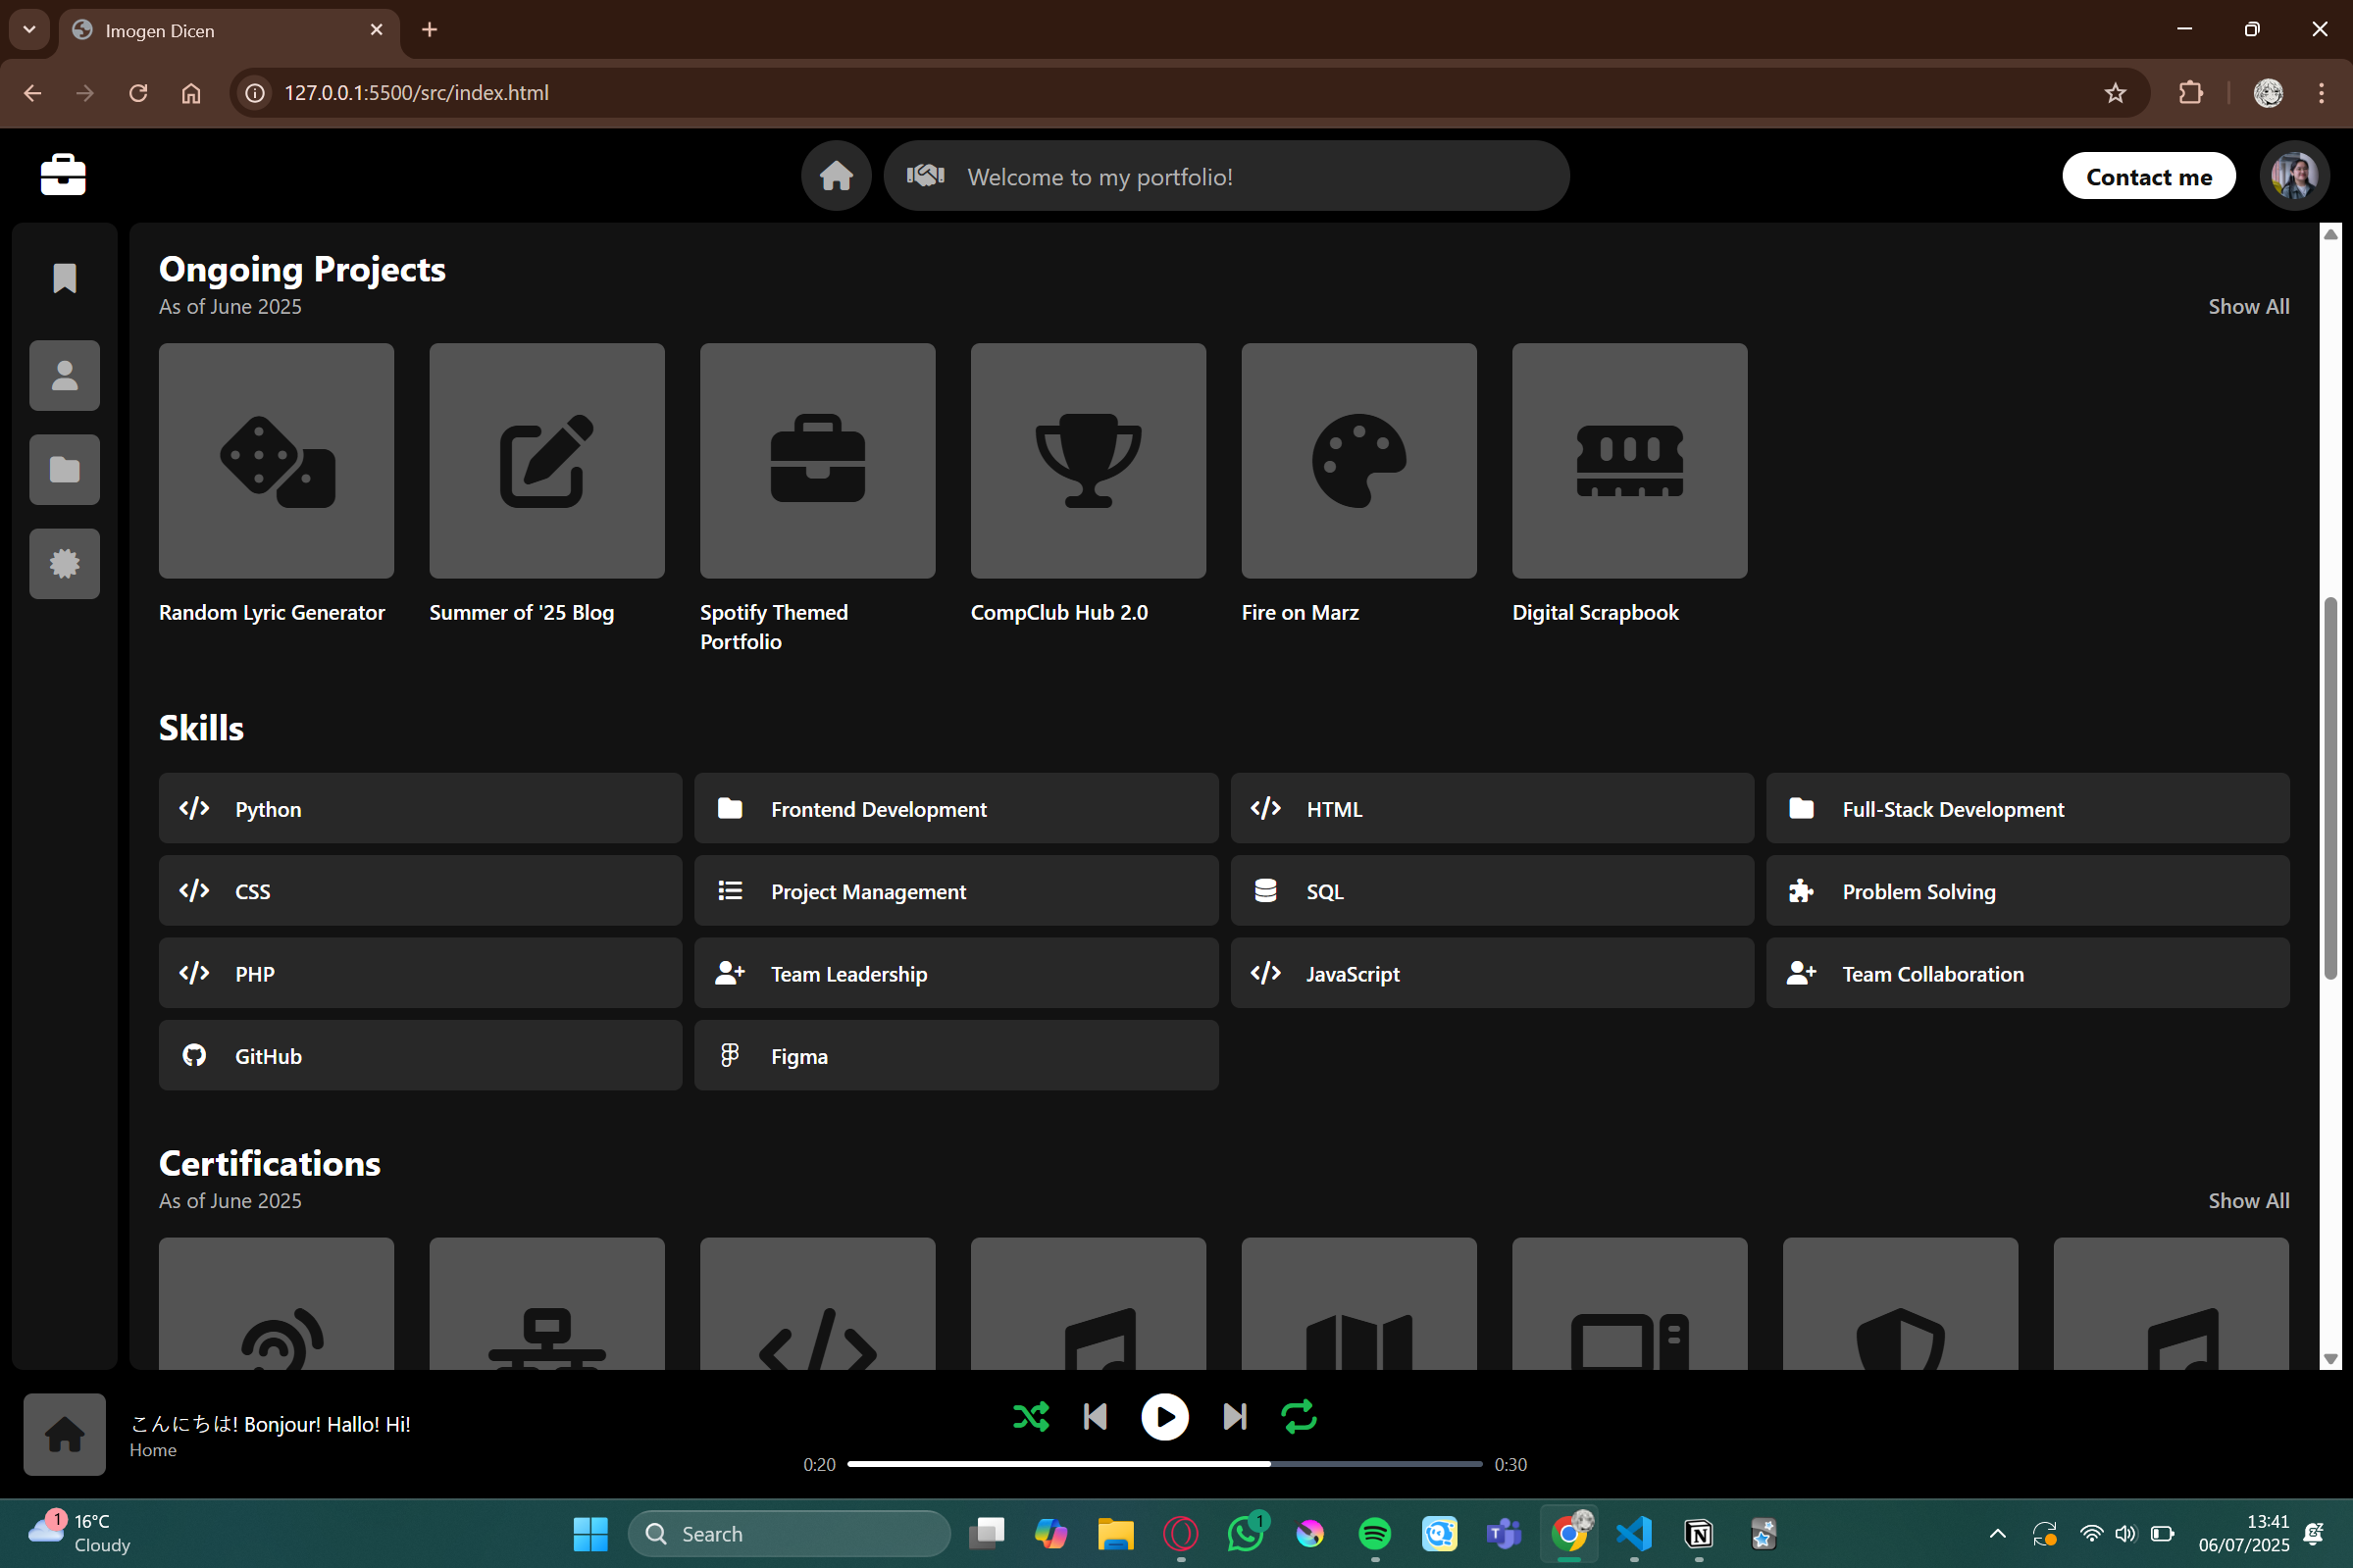Click the round home button beside the search bar
2353x1568 pixels.
click(836, 176)
